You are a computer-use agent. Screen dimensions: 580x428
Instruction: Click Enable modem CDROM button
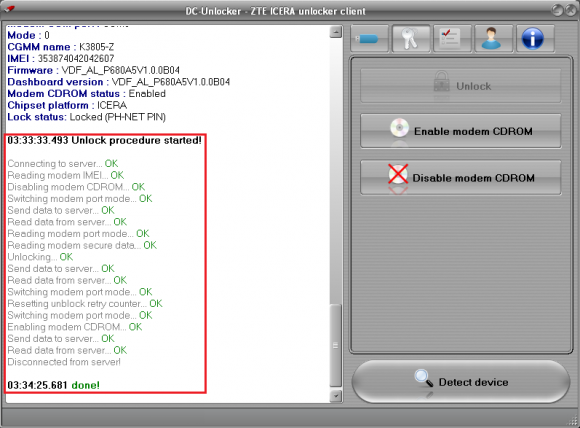pos(461,131)
